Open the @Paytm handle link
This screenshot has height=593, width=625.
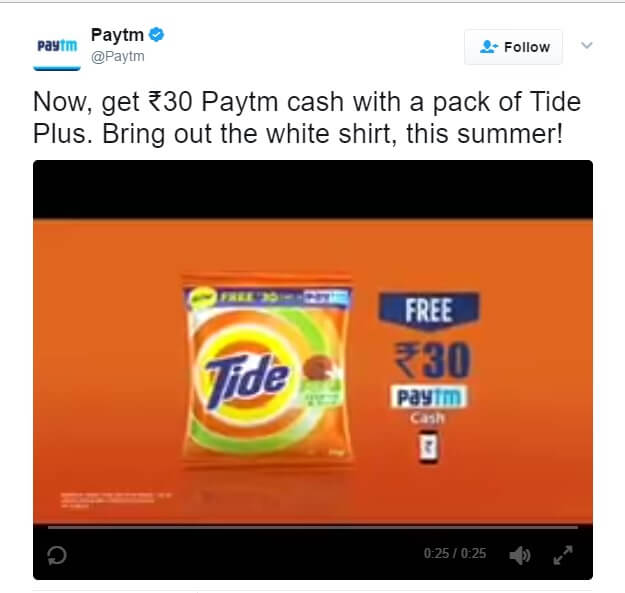point(118,56)
